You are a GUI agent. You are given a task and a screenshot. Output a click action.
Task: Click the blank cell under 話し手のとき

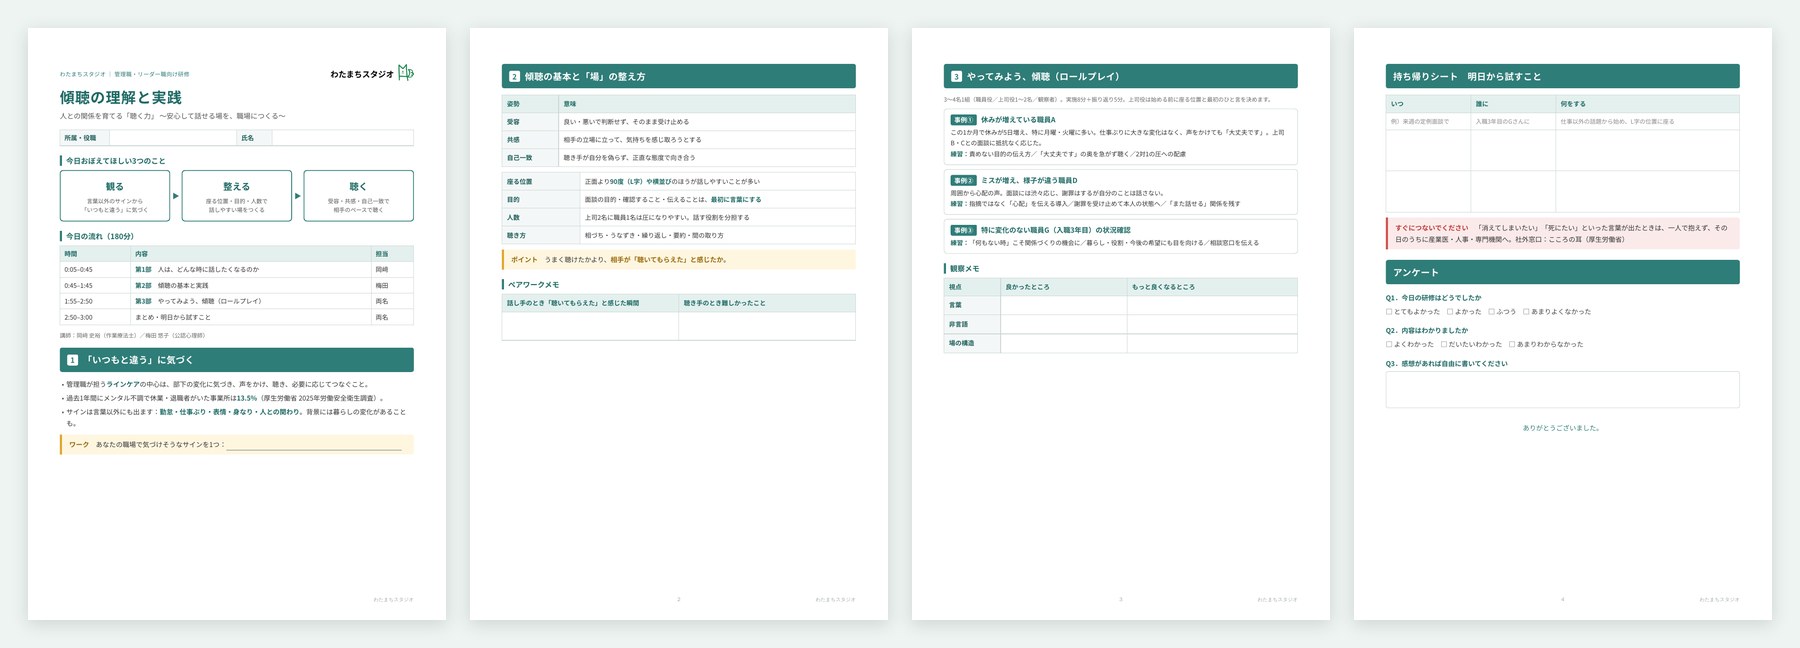coord(590,326)
